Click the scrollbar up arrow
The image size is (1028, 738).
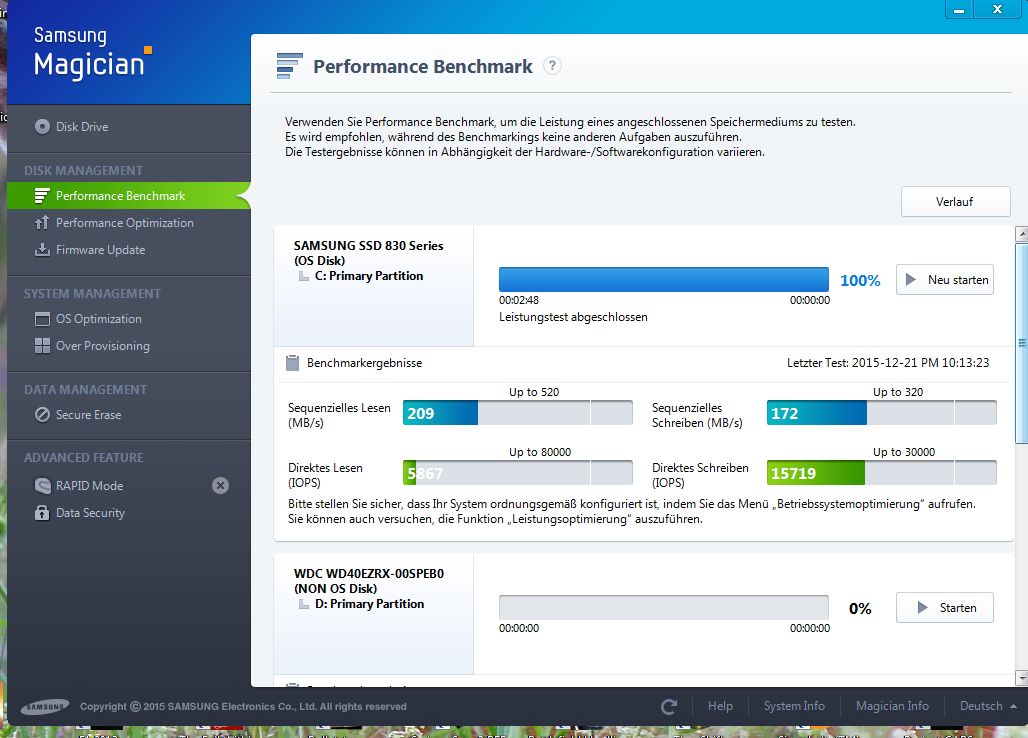click(1021, 234)
